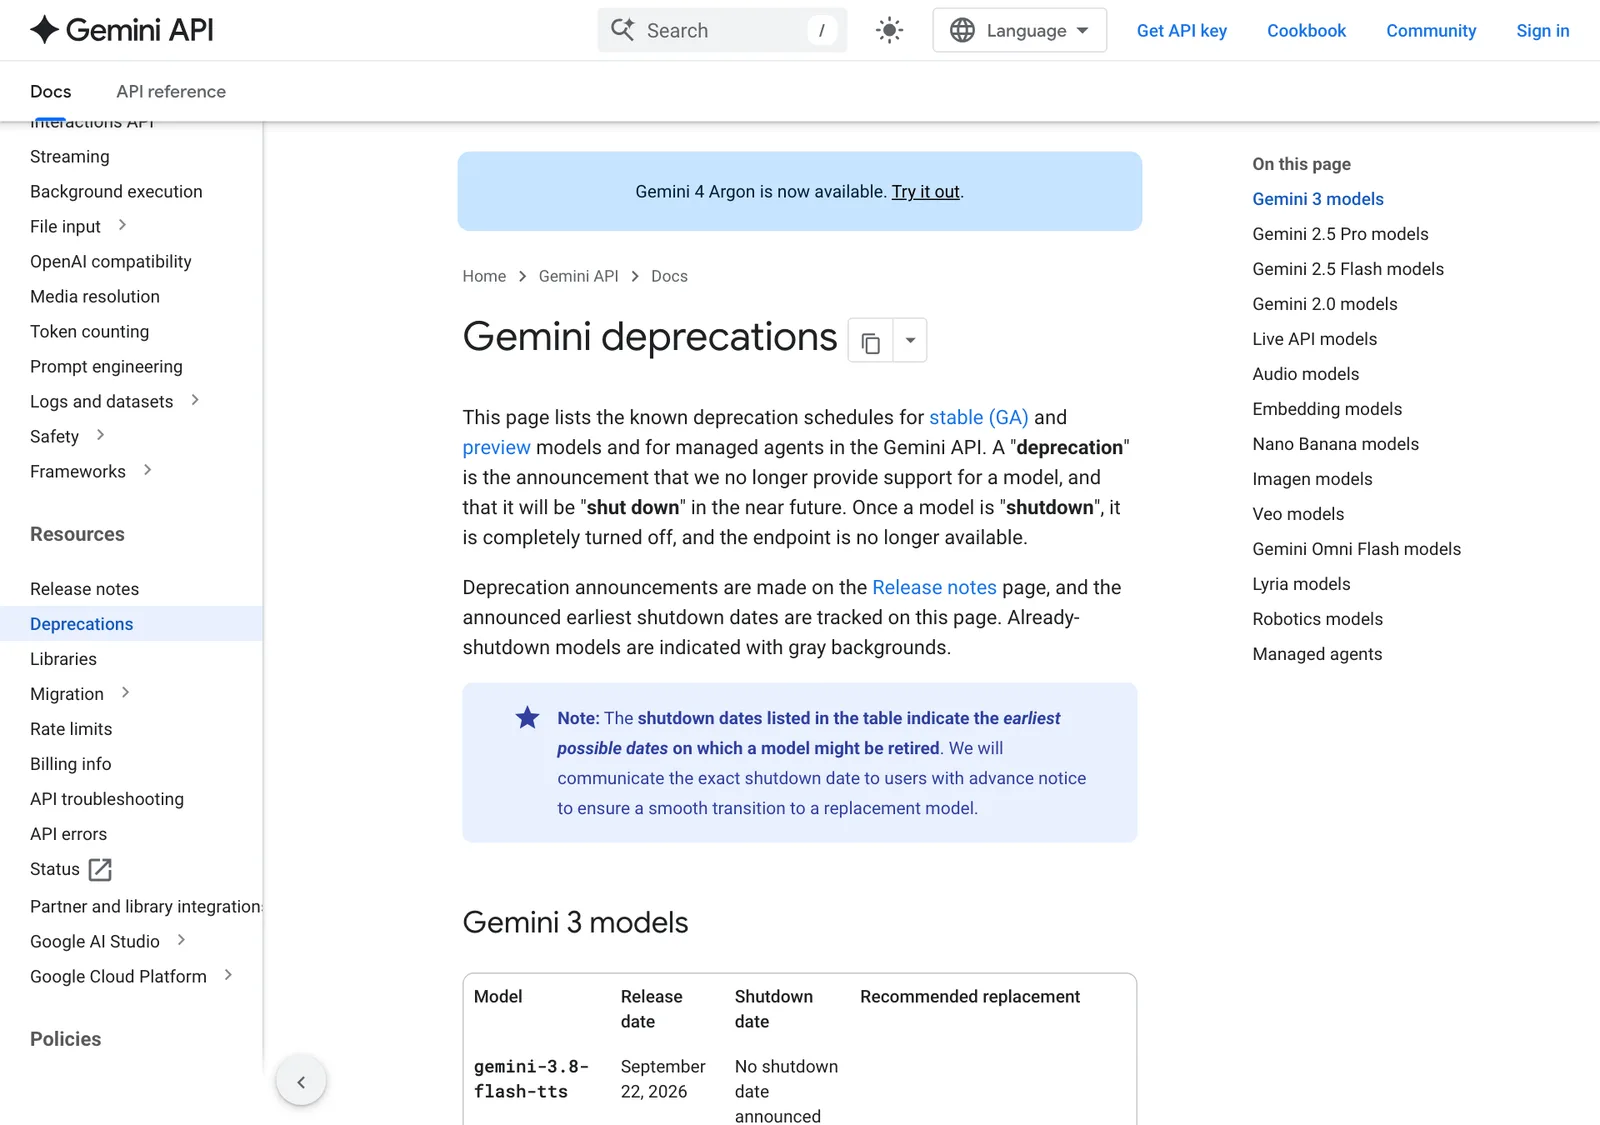Expand the File input chevron
Screen dimensions: 1600x1125
tap(122, 225)
